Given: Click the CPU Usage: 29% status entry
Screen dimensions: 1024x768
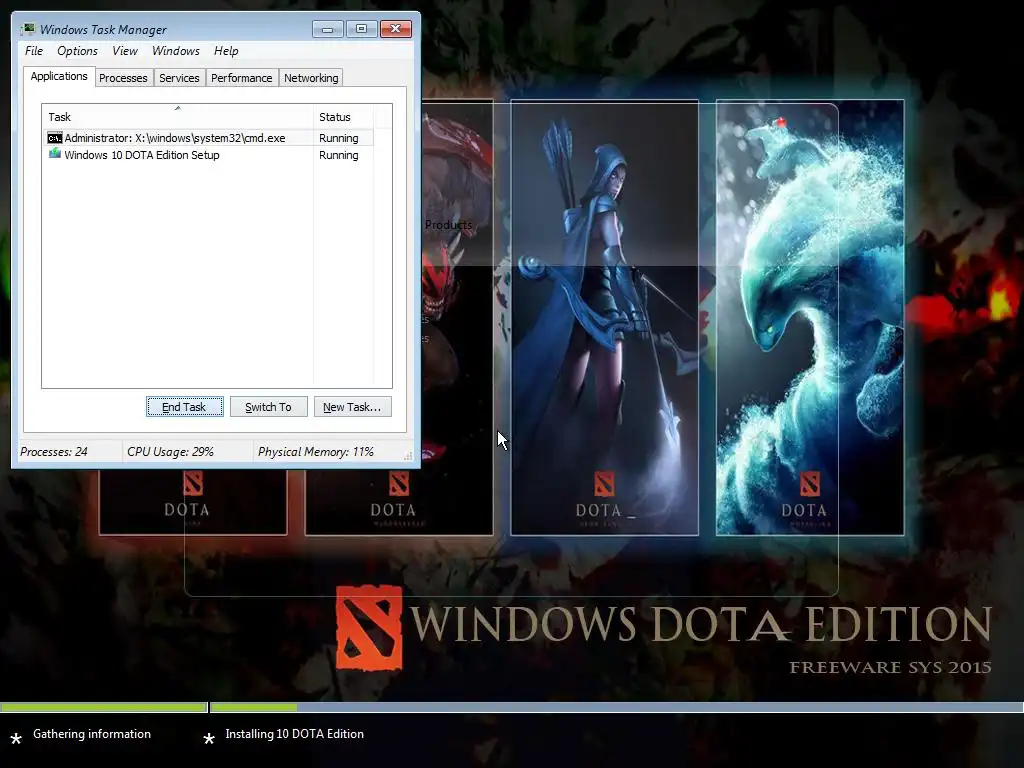Looking at the screenshot, I should tap(170, 452).
